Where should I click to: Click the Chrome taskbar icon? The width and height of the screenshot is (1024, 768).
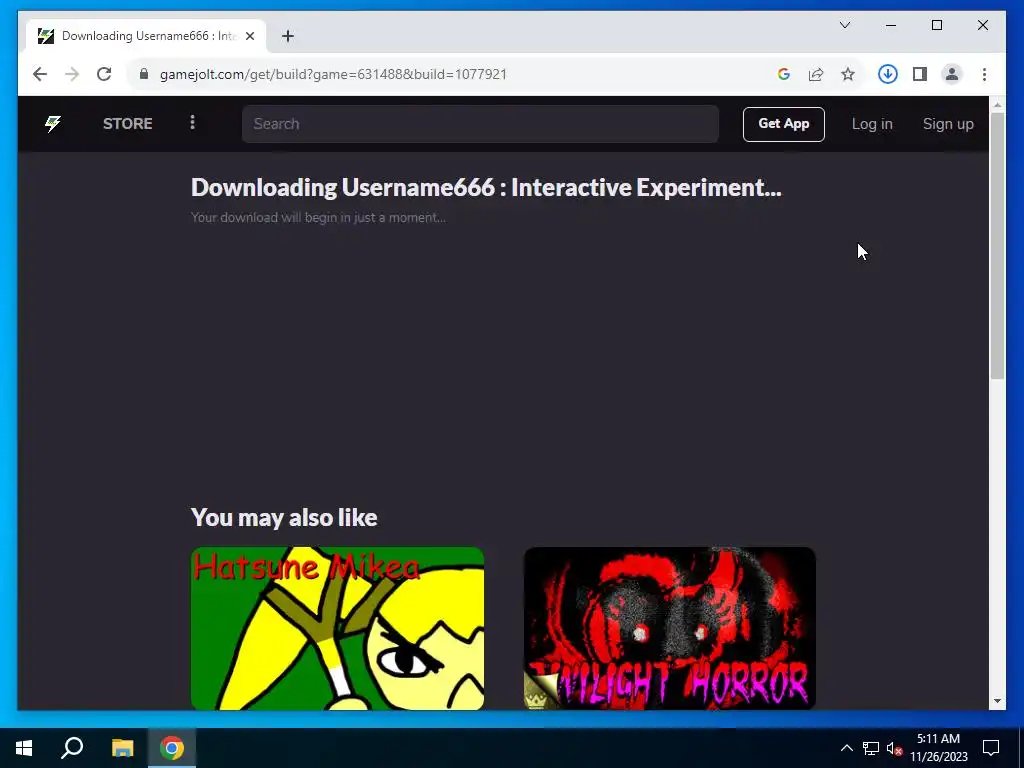pos(172,748)
